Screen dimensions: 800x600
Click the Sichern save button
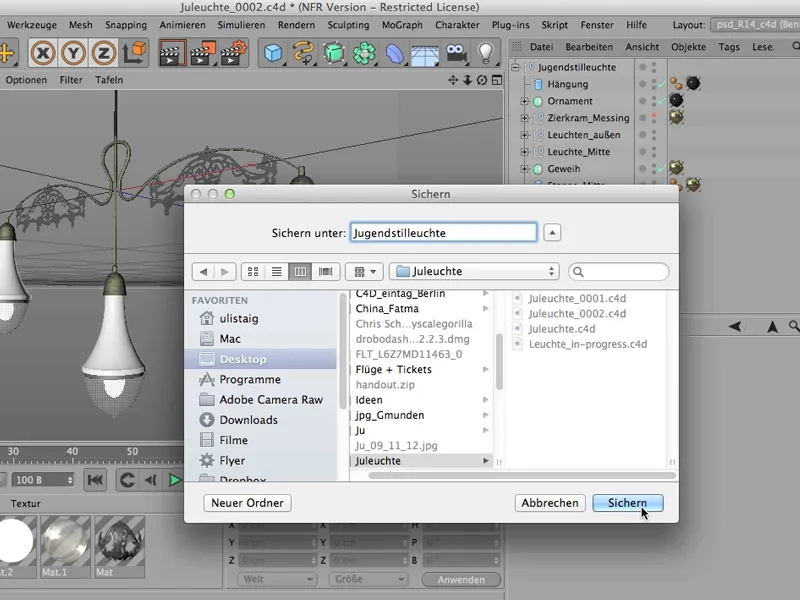tap(628, 503)
